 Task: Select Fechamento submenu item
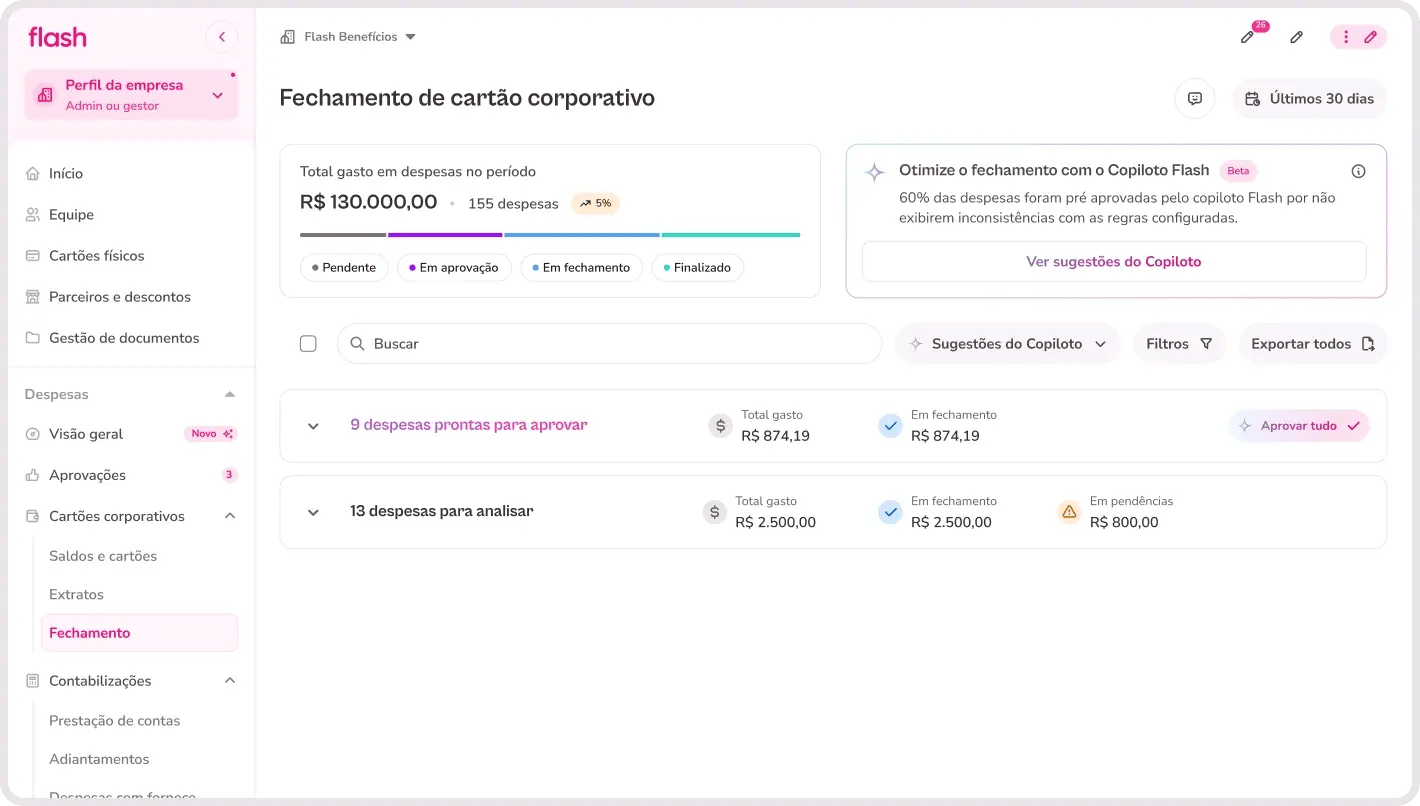coord(139,633)
